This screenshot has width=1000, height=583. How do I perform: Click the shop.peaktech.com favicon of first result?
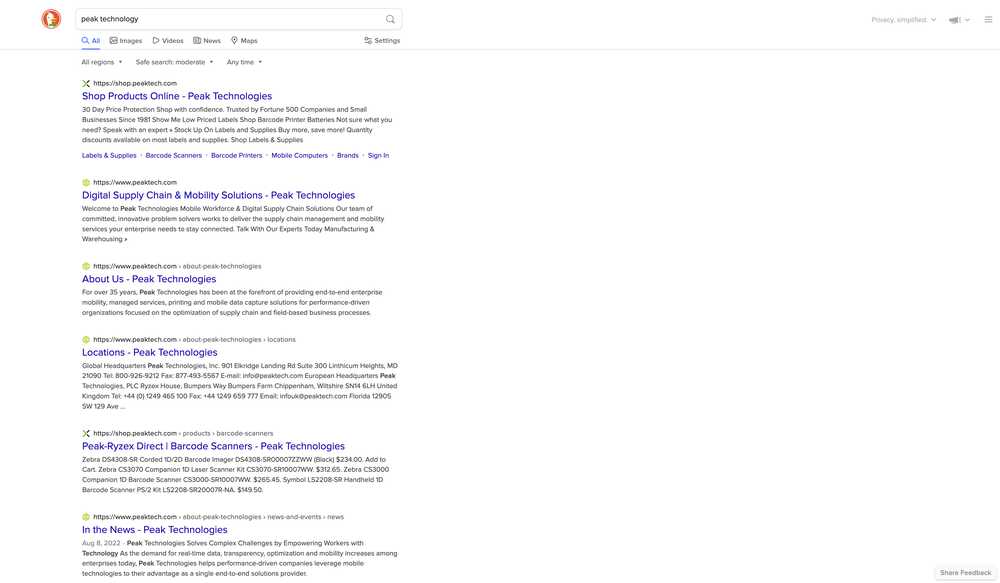pyautogui.click(x=86, y=83)
